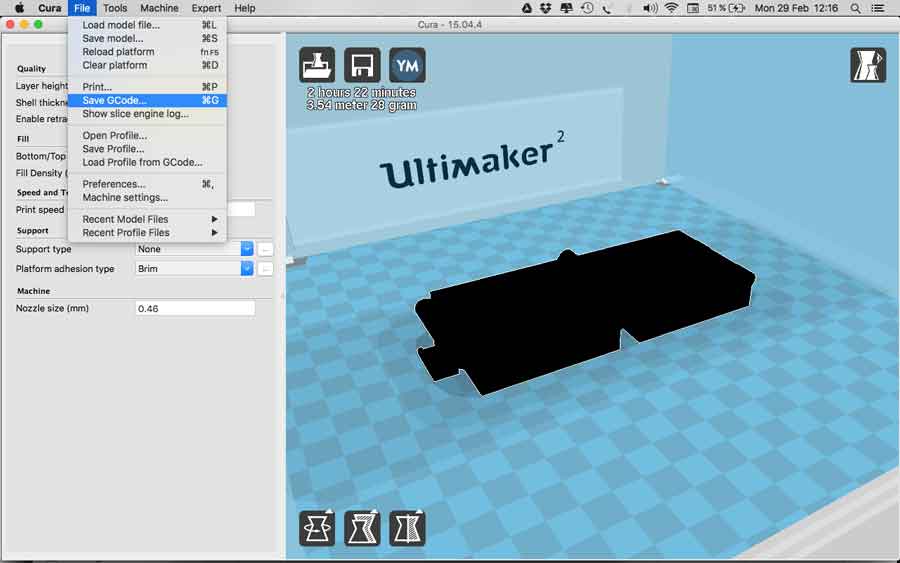Screen dimensions: 900x563
Task: Click the YM YouMagine share icon
Action: (408, 65)
